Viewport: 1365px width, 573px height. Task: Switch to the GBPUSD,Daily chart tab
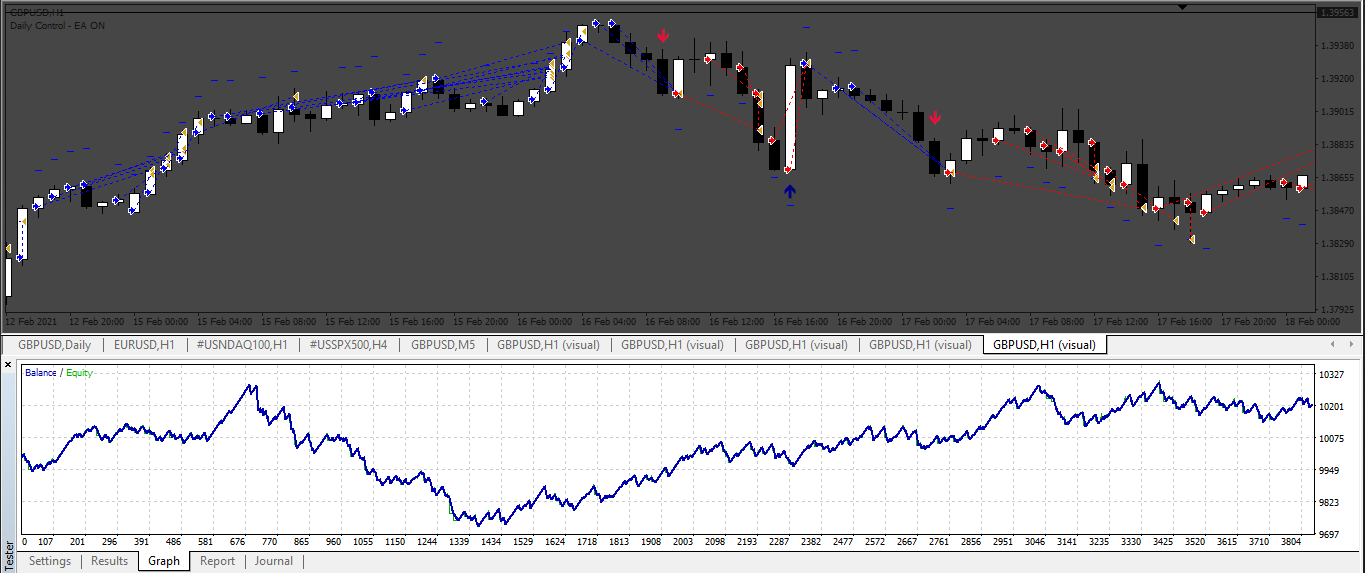coord(54,345)
